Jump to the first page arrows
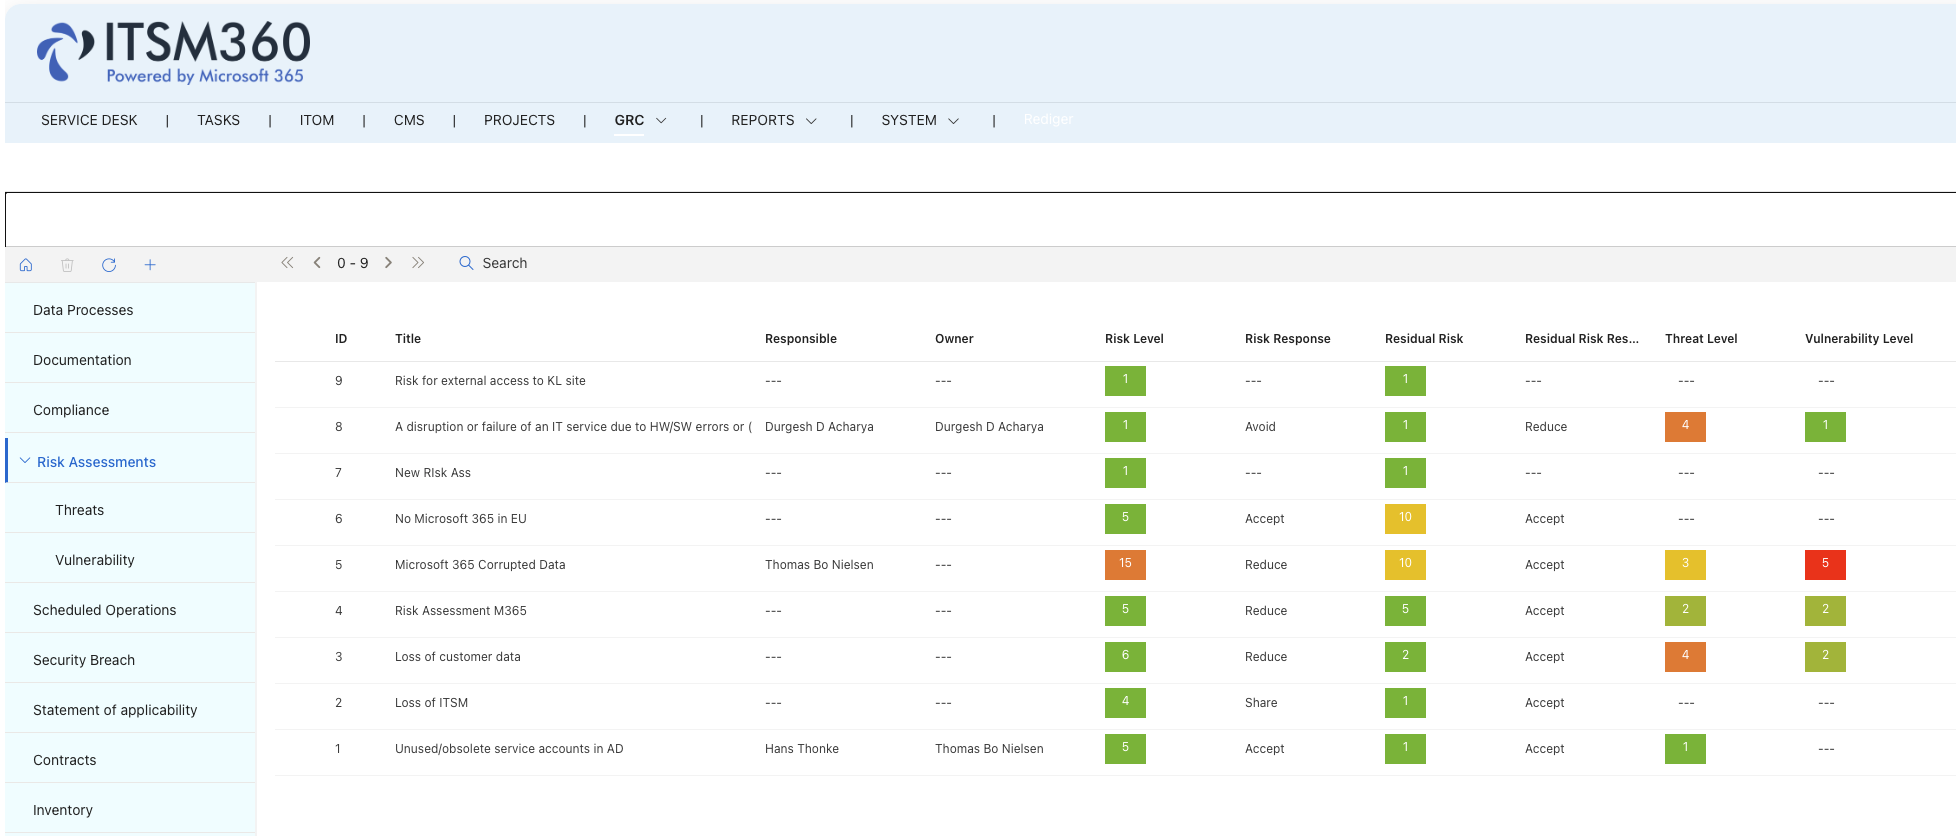The width and height of the screenshot is (1956, 836). pos(287,263)
